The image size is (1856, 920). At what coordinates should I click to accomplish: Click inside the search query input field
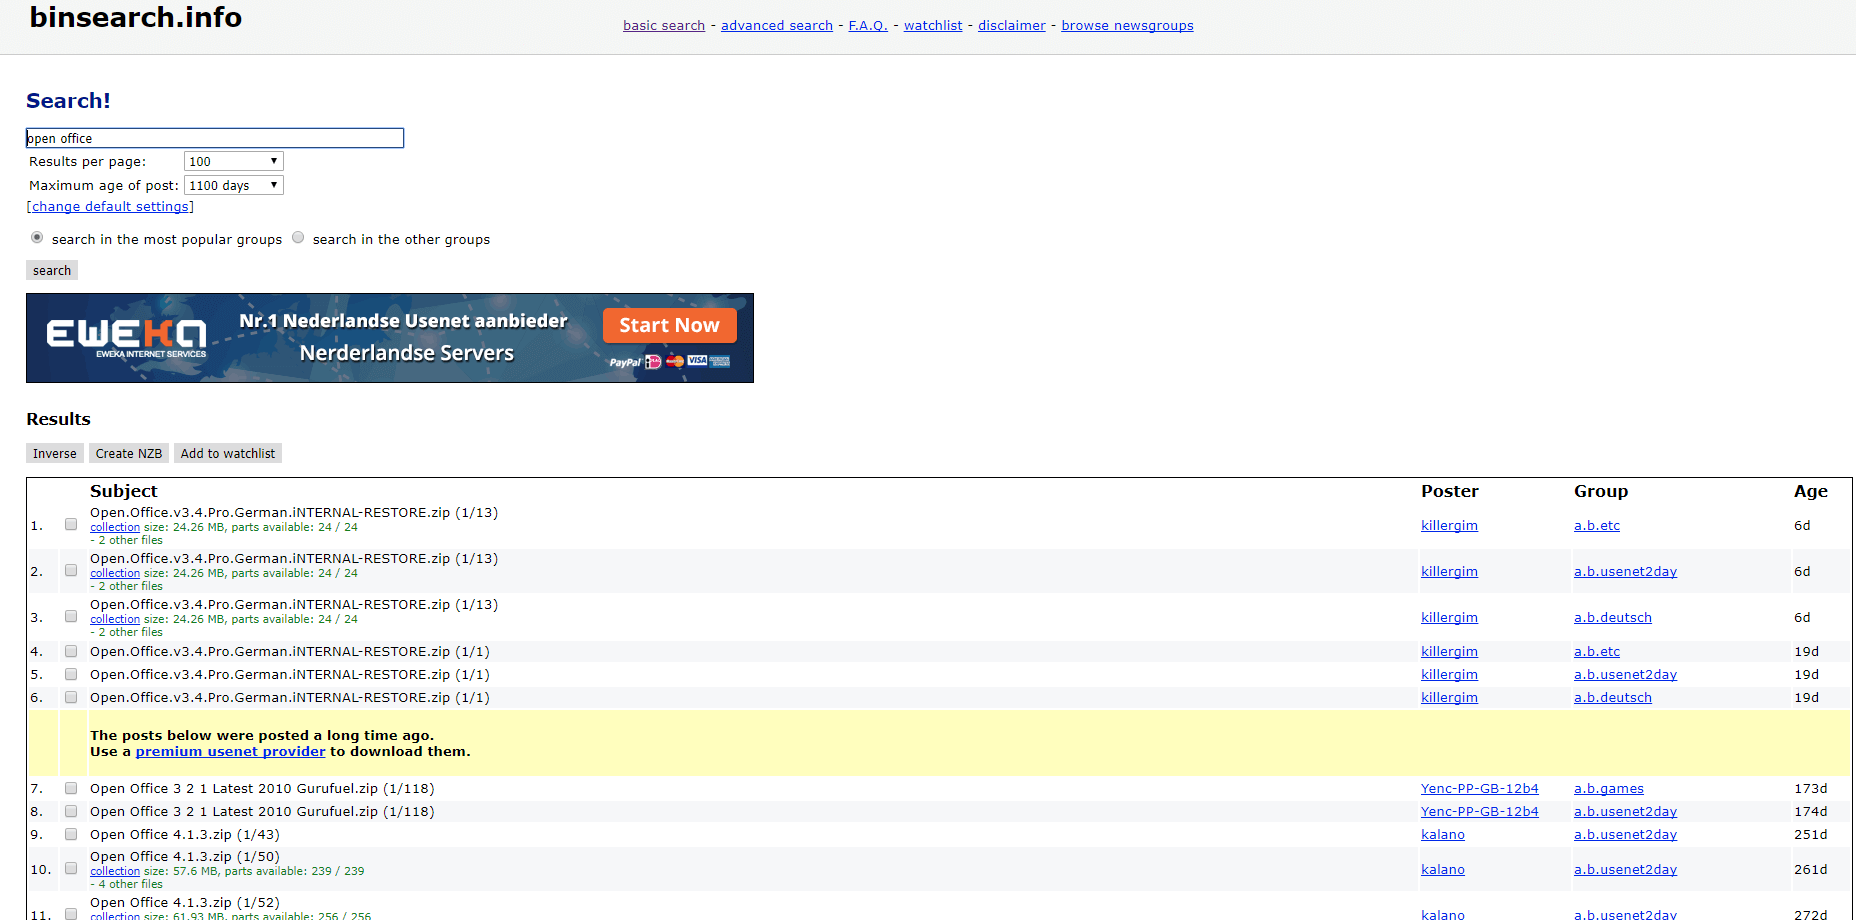[x=214, y=138]
